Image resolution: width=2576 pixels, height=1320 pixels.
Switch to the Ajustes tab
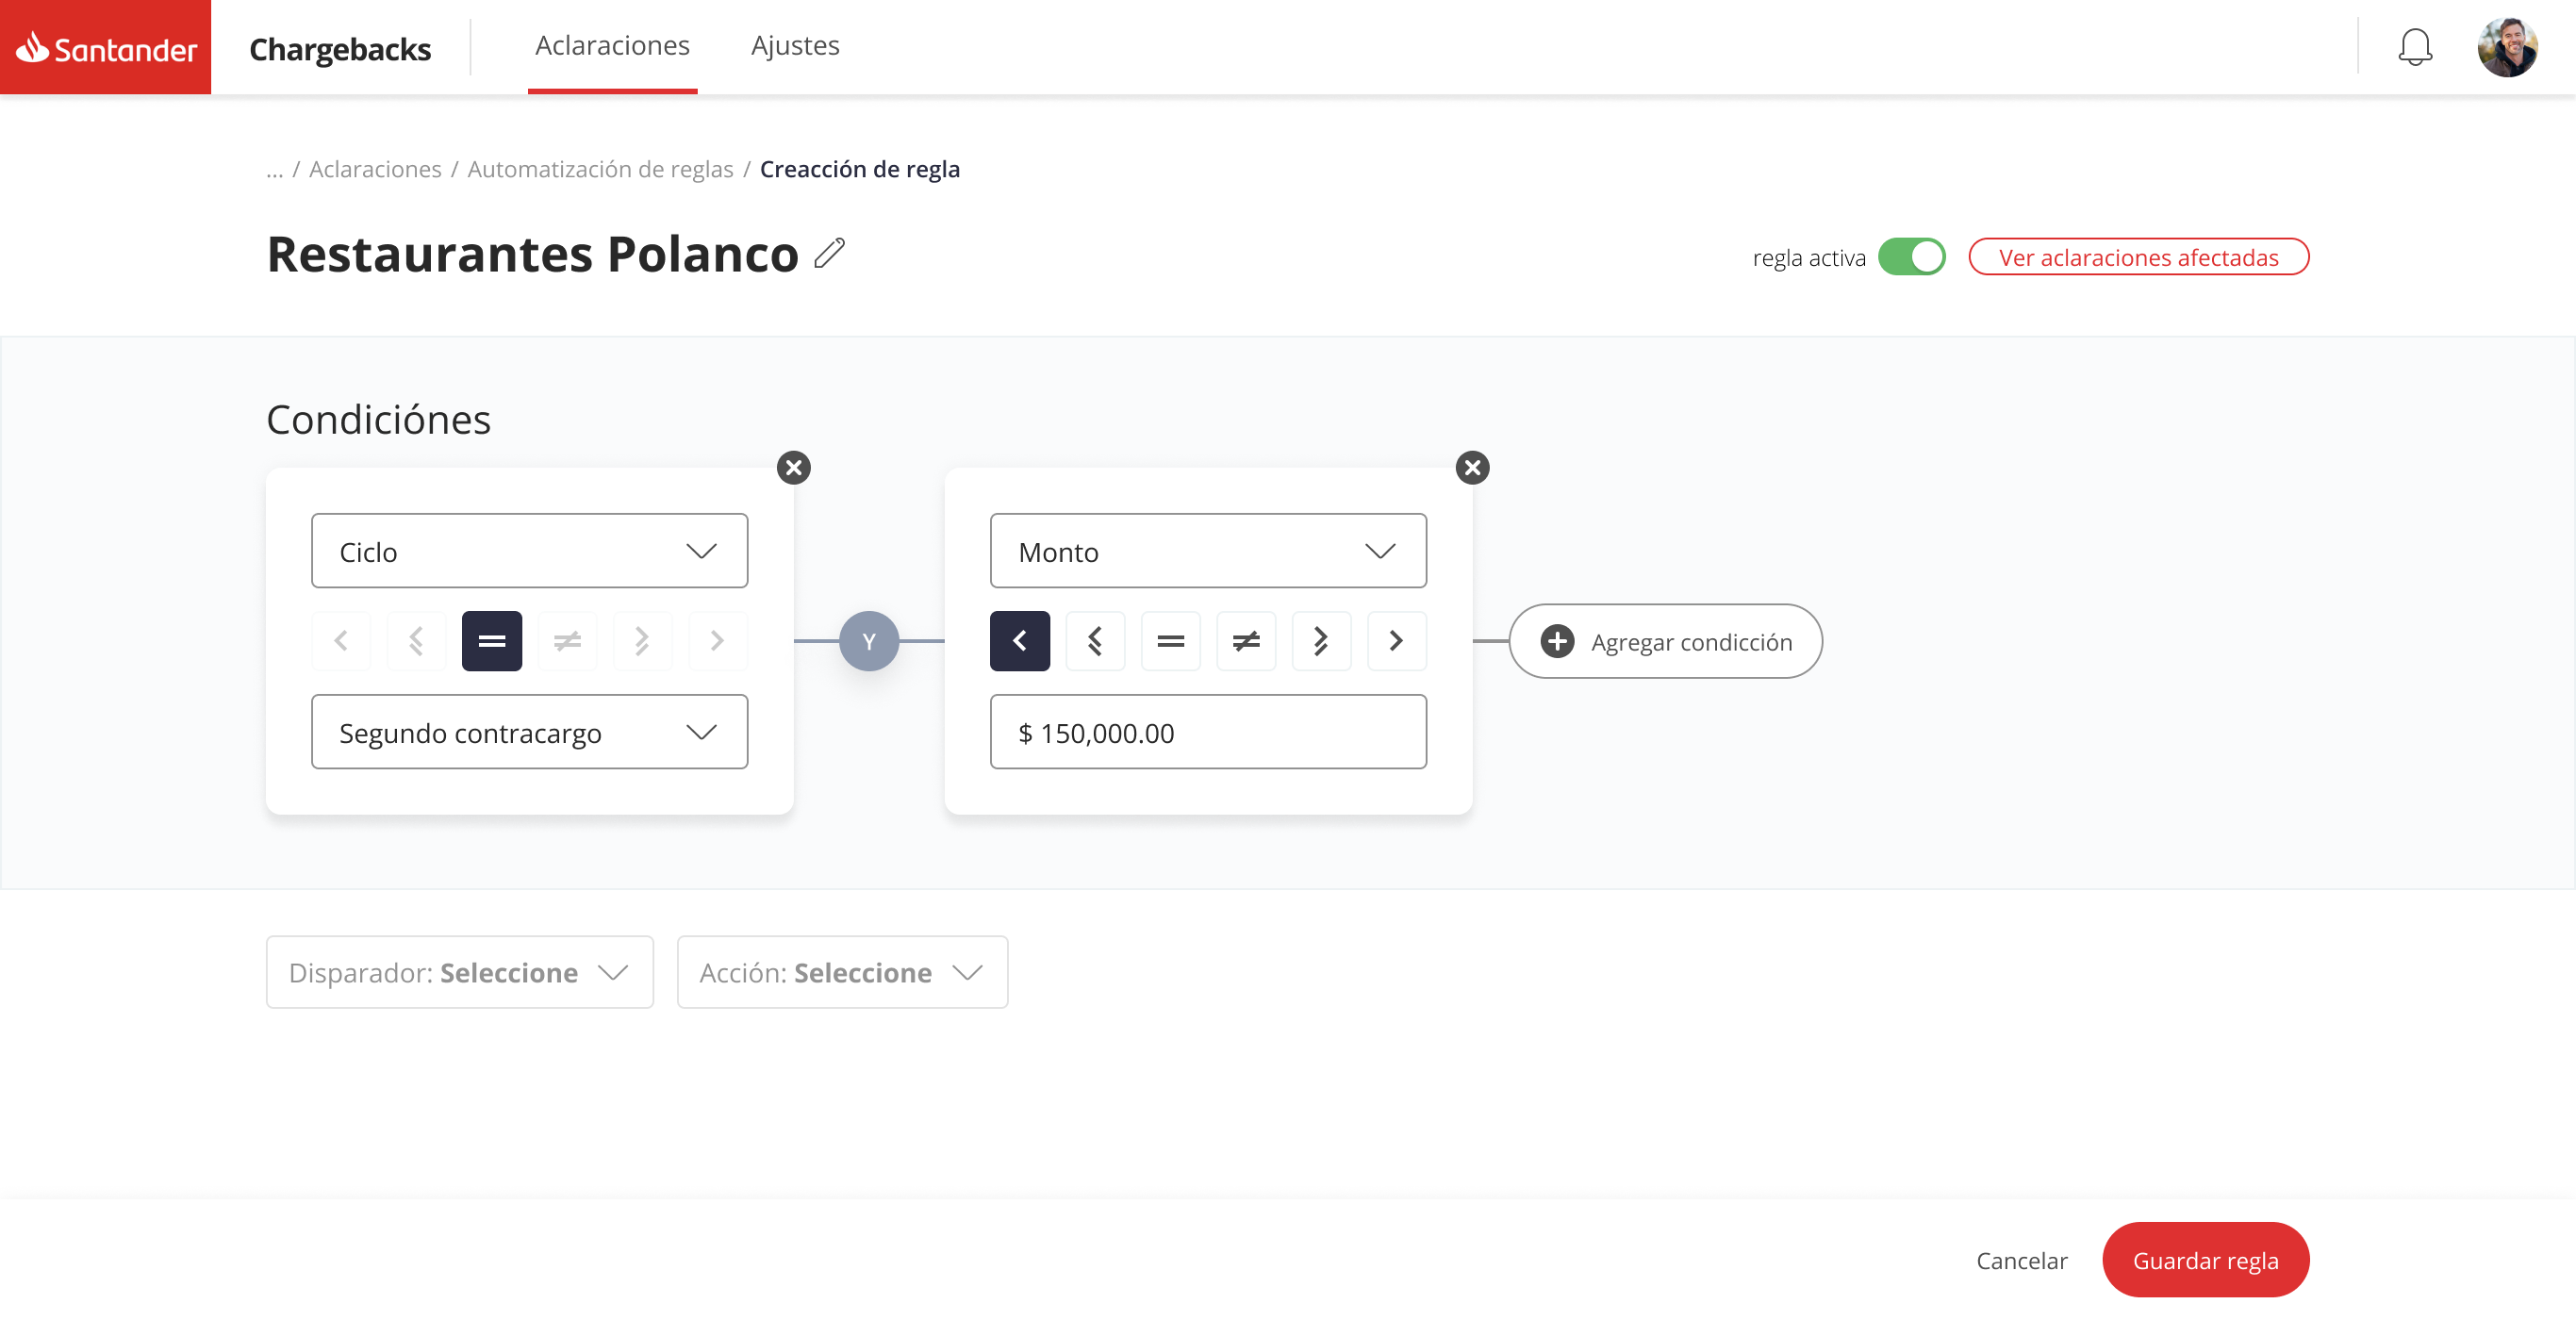pyautogui.click(x=795, y=46)
